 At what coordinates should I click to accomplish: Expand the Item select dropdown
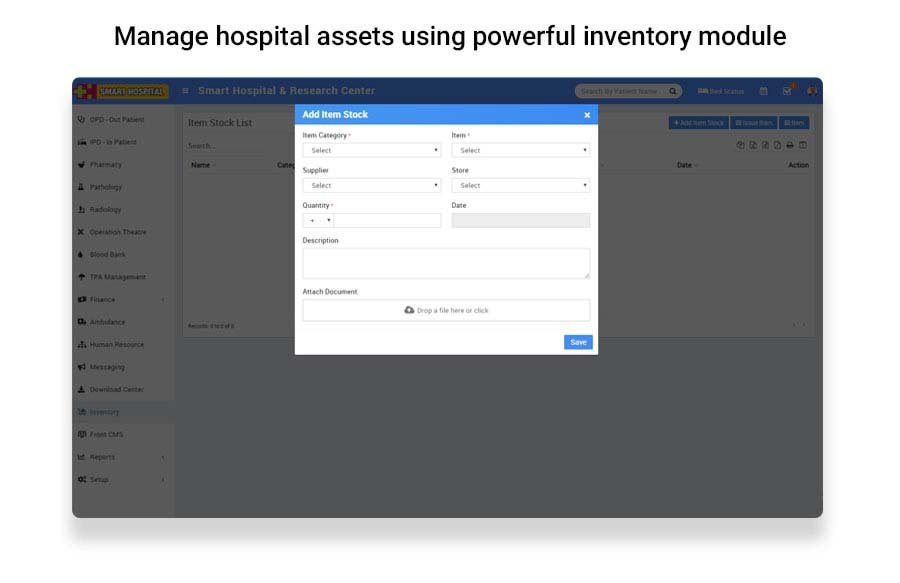520,150
